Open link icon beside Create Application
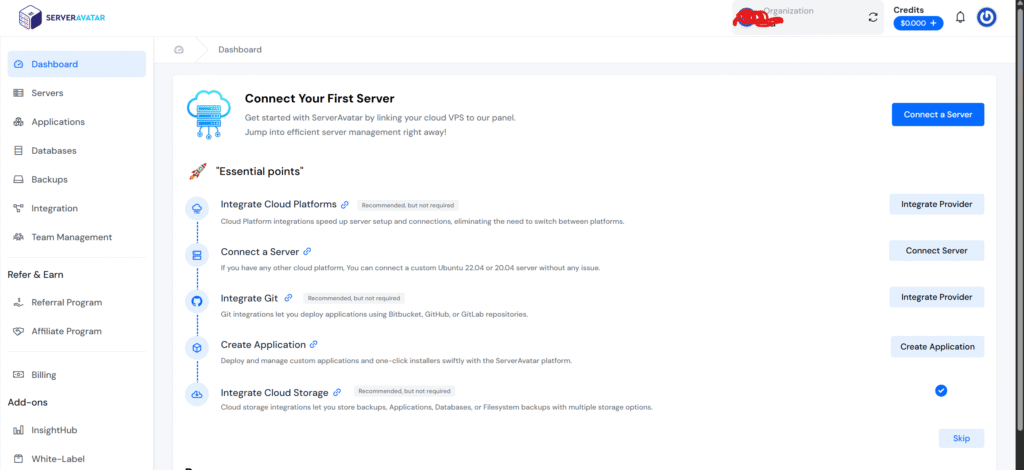 [313, 345]
